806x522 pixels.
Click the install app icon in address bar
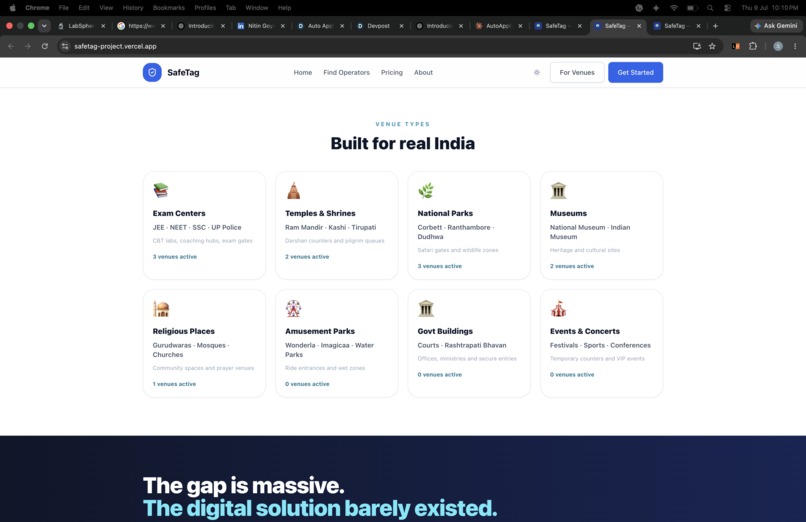click(697, 46)
